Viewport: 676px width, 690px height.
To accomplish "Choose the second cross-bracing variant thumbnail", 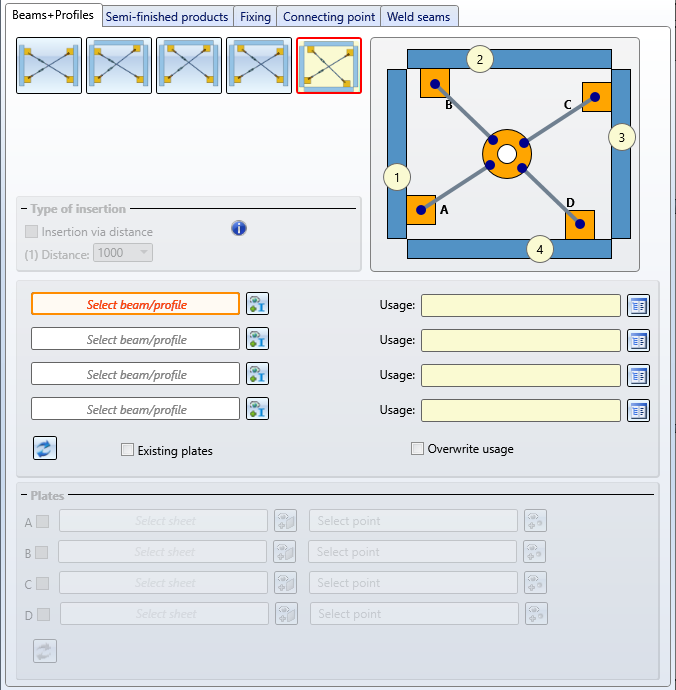I will 119,66.
